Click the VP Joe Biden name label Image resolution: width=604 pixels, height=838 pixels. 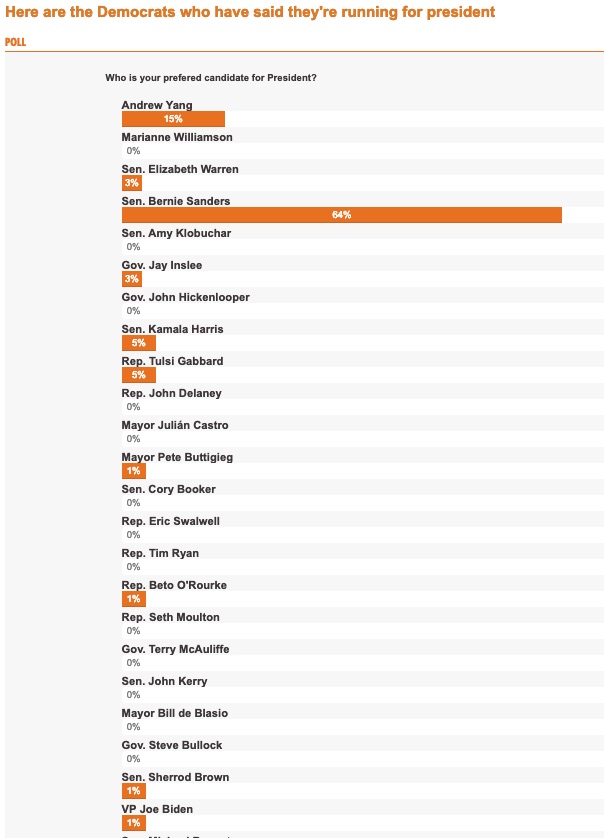[x=157, y=809]
